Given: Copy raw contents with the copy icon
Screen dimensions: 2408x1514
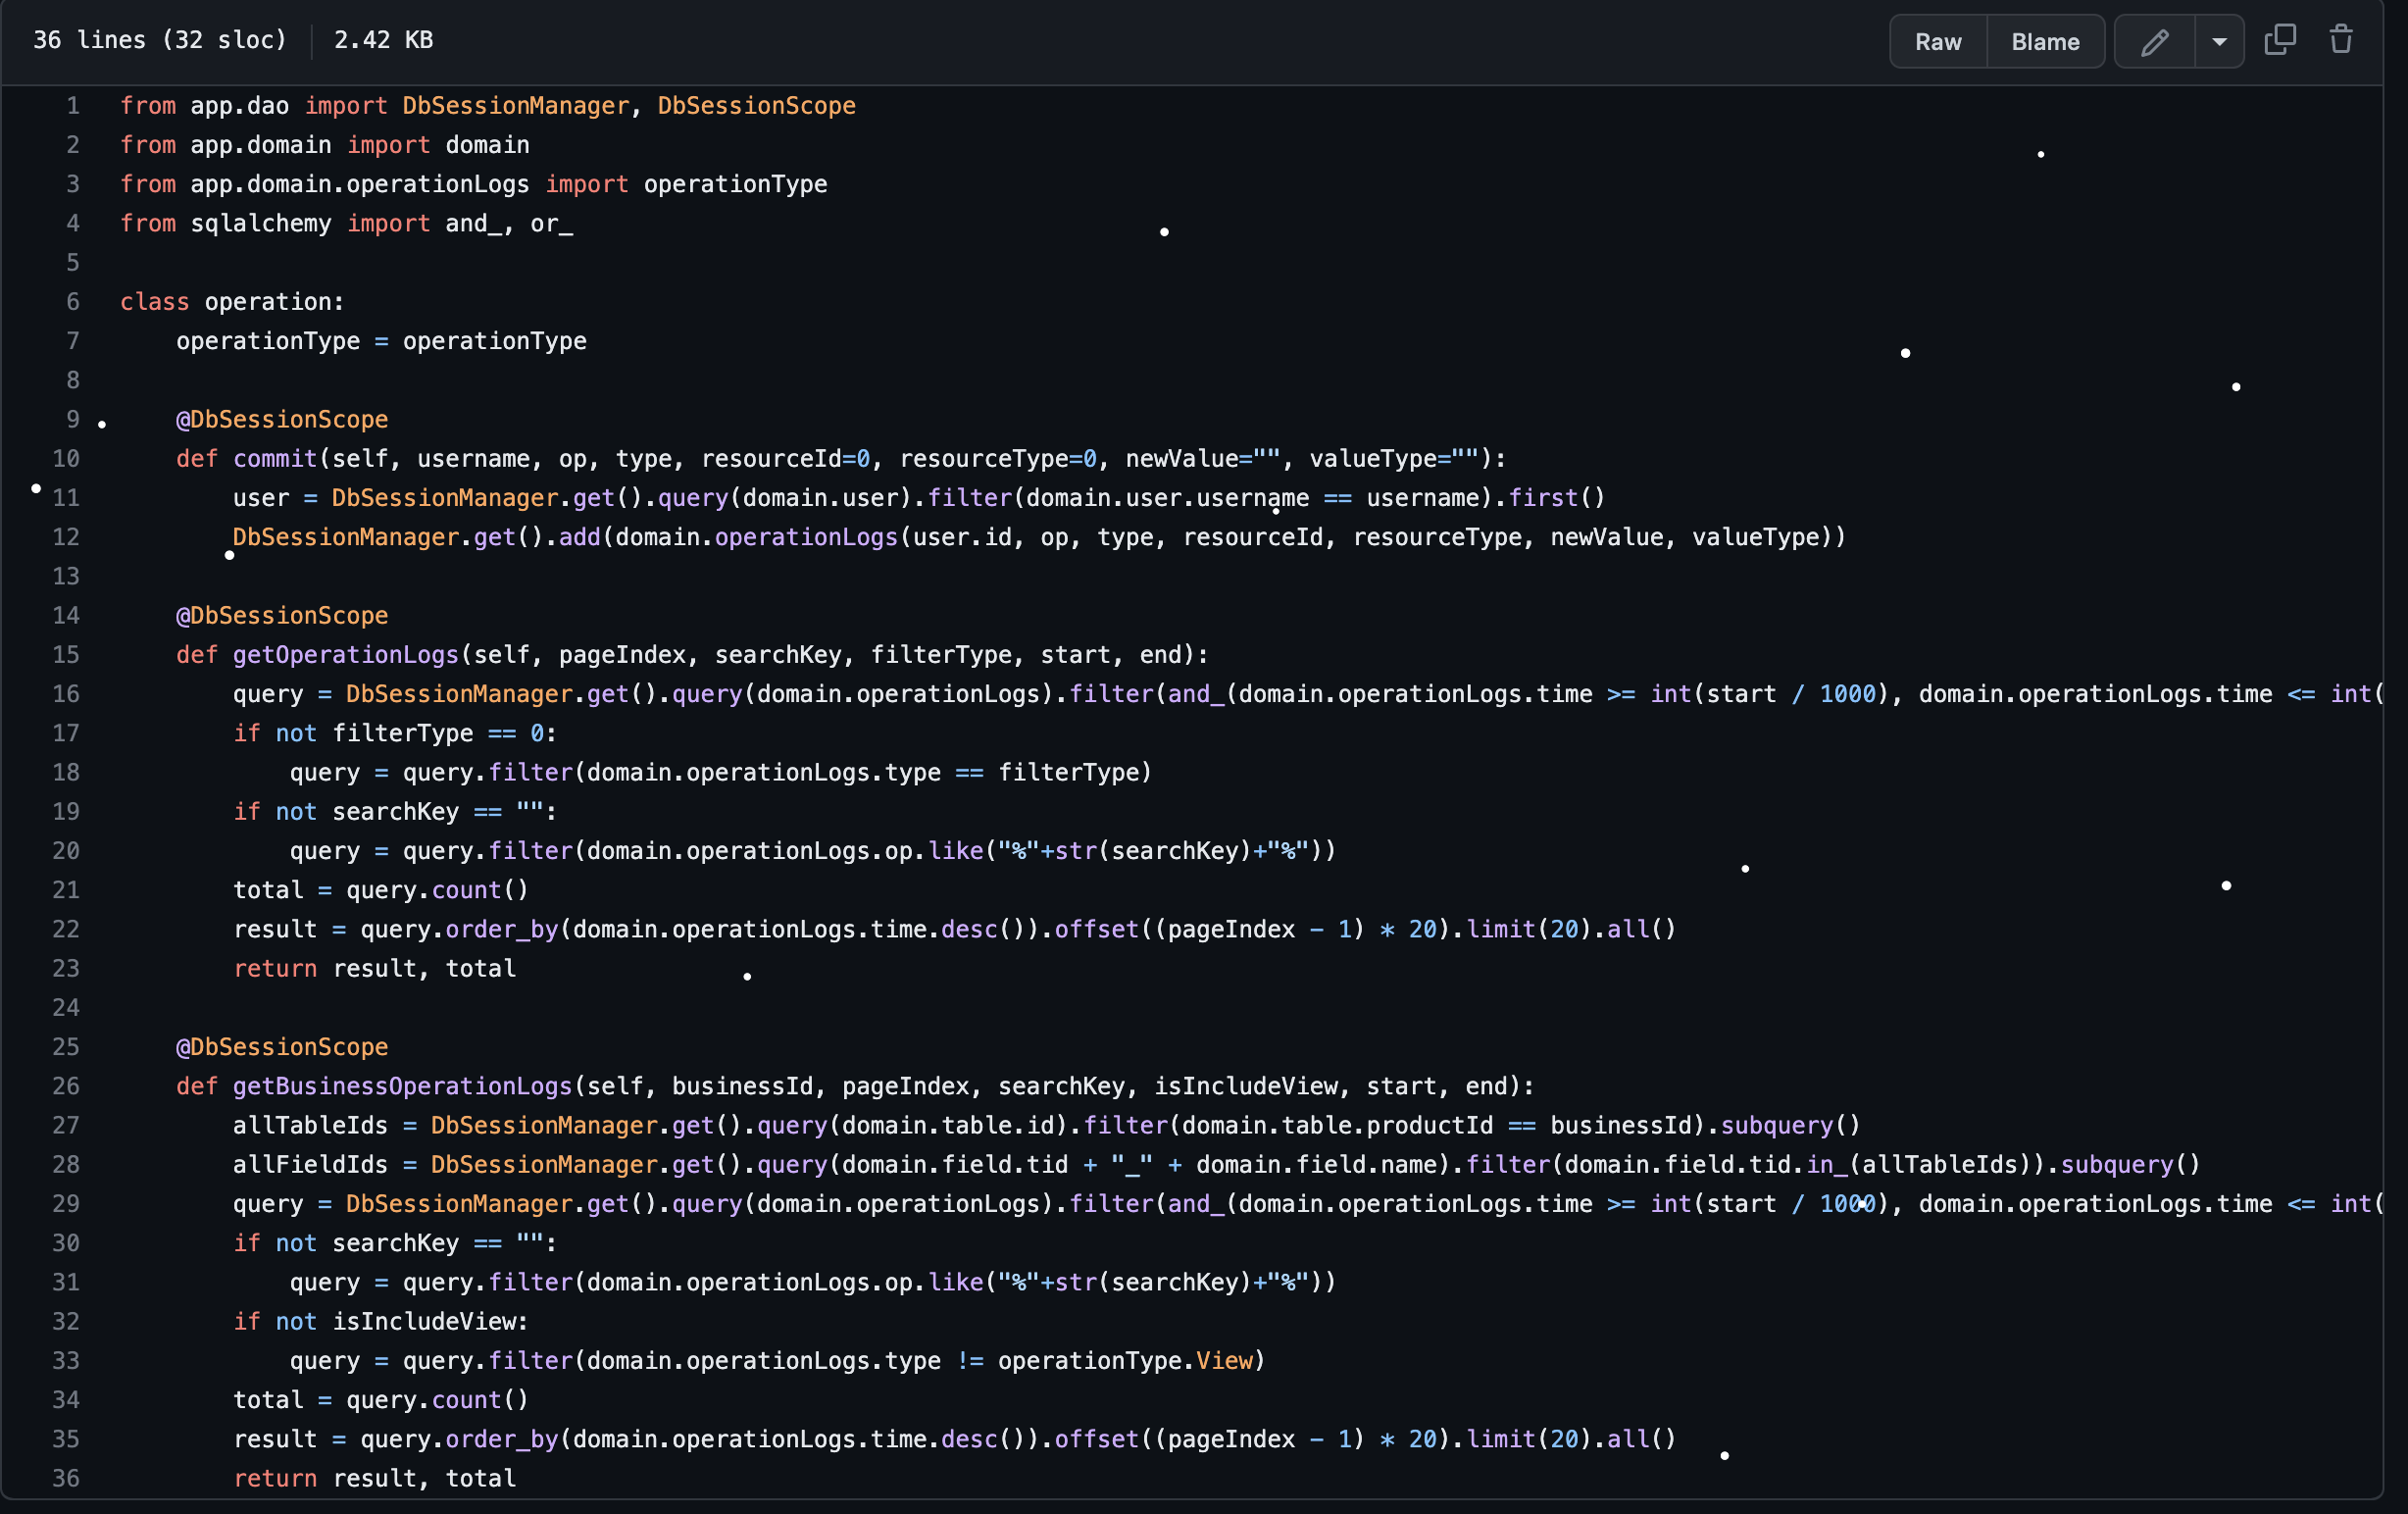Looking at the screenshot, I should (2280, 40).
